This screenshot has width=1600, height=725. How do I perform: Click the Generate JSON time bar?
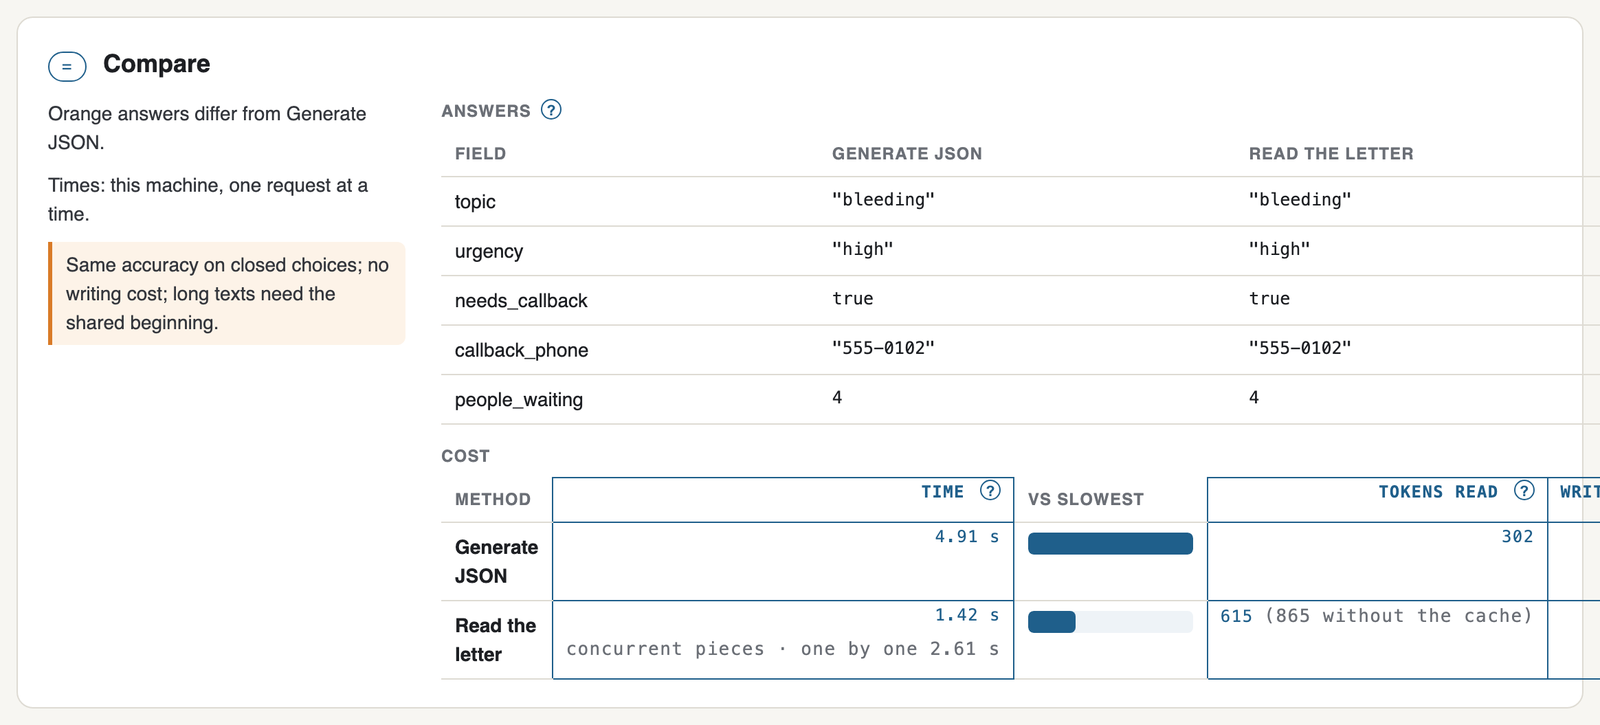click(x=1110, y=543)
